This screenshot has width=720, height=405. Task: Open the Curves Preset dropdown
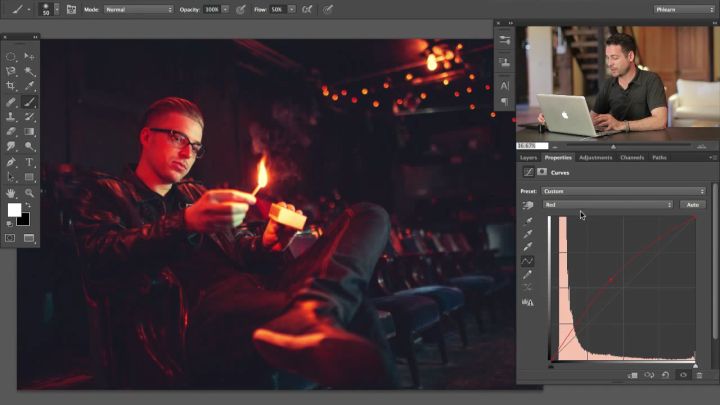tap(623, 191)
